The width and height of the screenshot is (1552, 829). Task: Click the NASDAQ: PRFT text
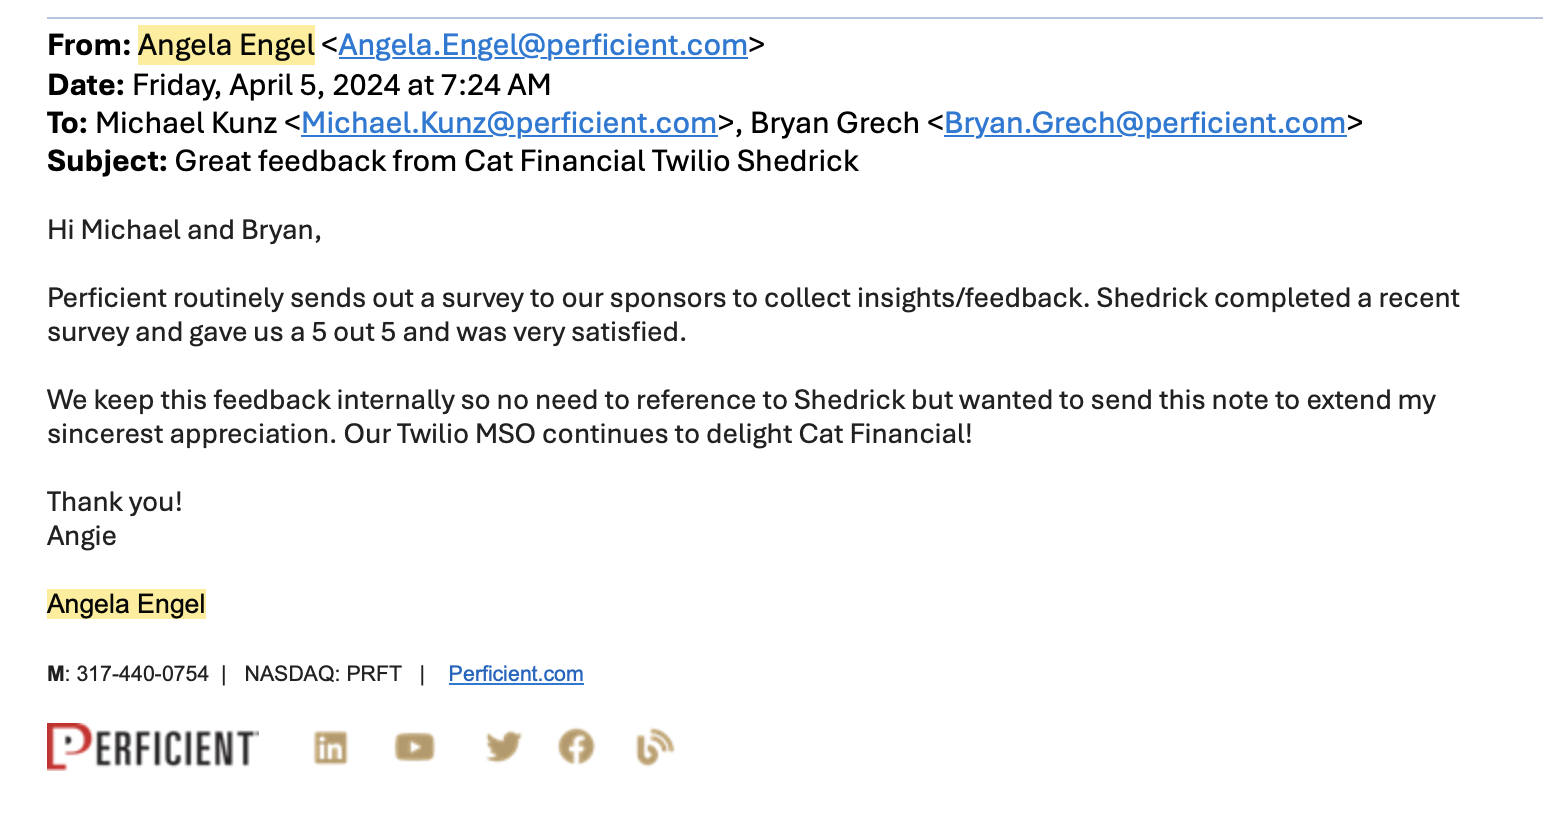pos(323,674)
